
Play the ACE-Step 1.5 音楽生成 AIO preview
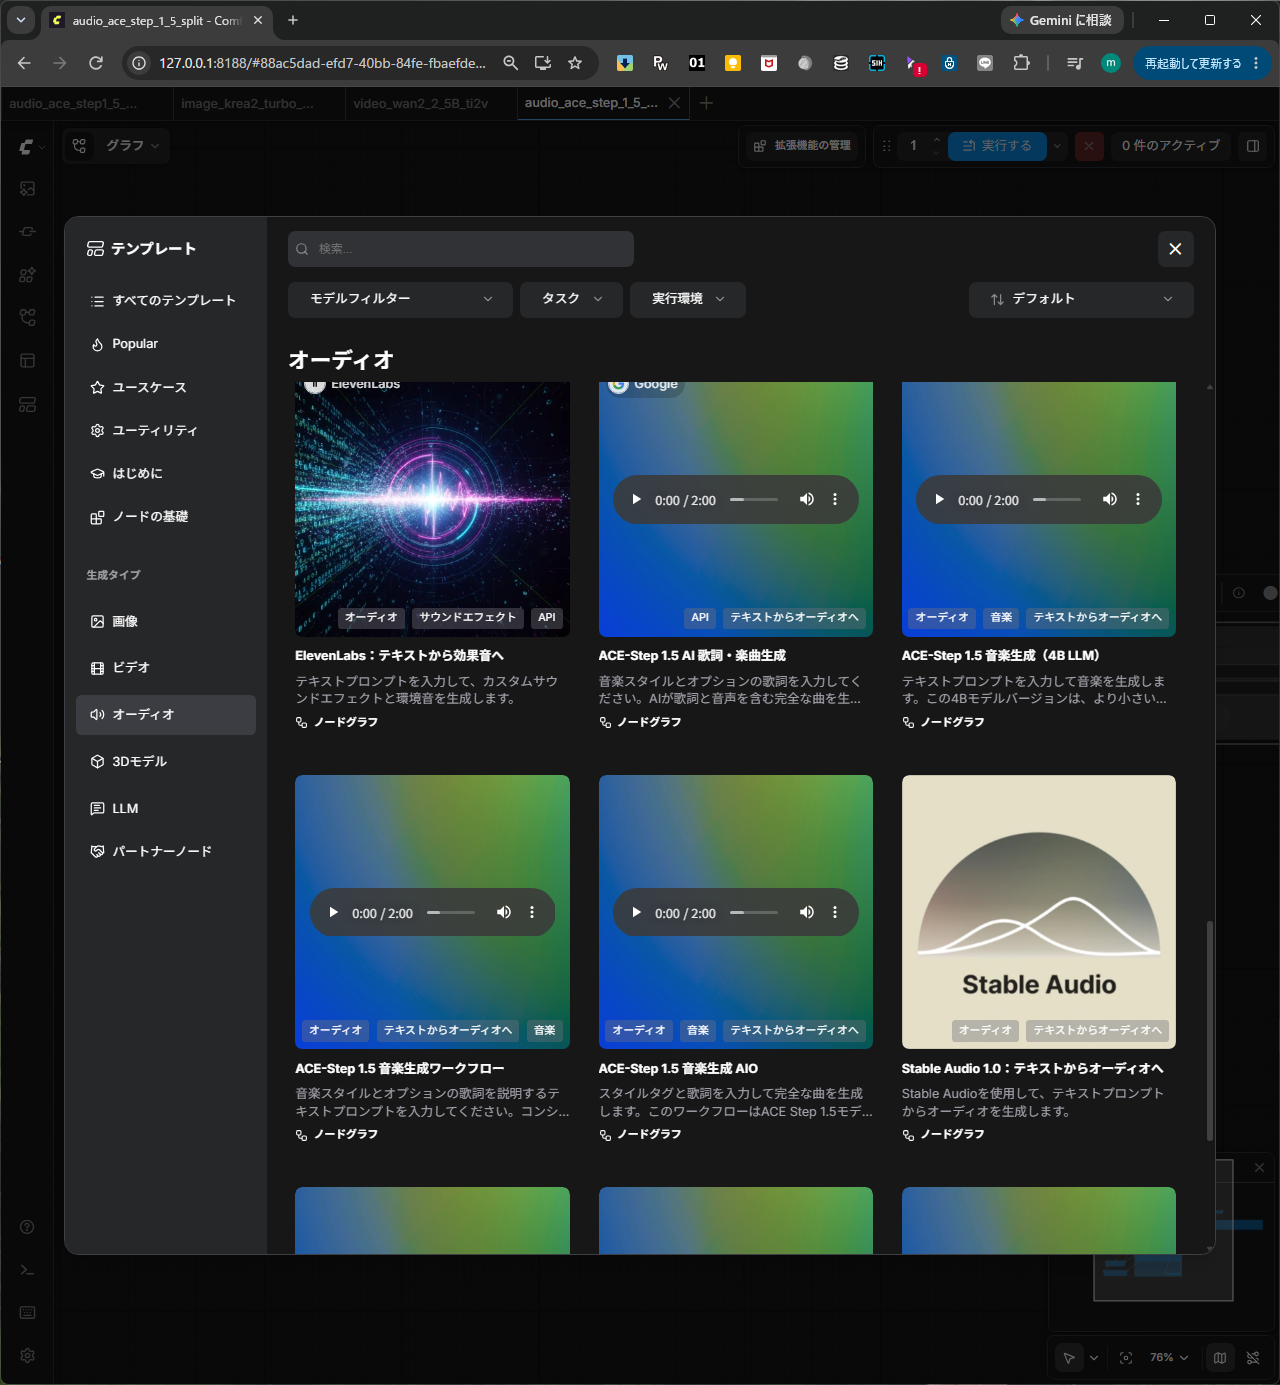(x=636, y=912)
